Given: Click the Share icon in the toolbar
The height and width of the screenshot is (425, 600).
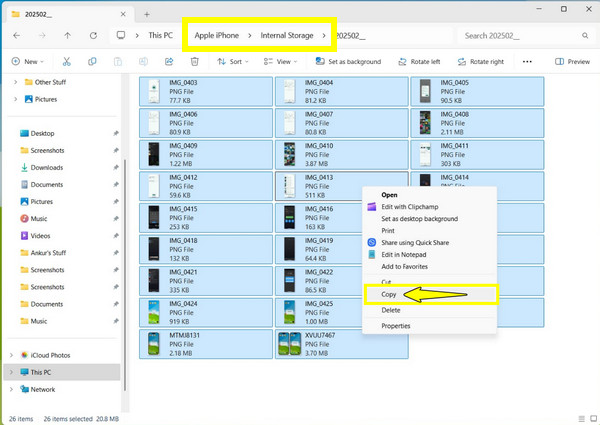Looking at the screenshot, I should (x=169, y=61).
